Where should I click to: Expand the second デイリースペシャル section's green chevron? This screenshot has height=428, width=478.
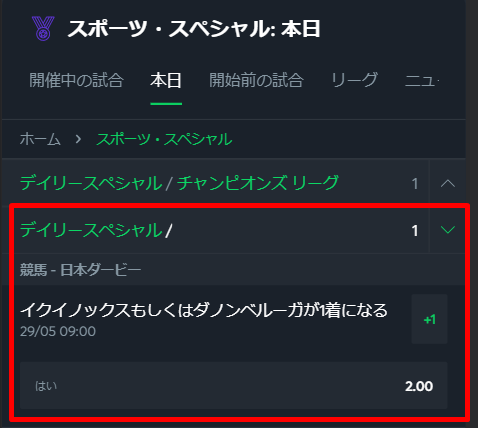pos(448,230)
